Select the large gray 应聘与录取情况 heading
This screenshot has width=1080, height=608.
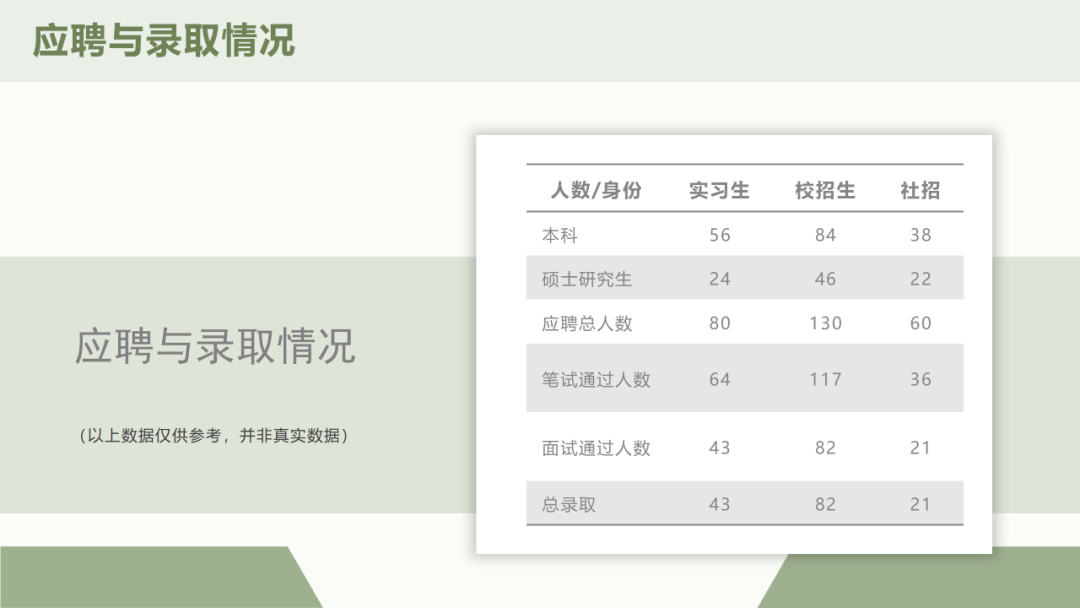[215, 346]
